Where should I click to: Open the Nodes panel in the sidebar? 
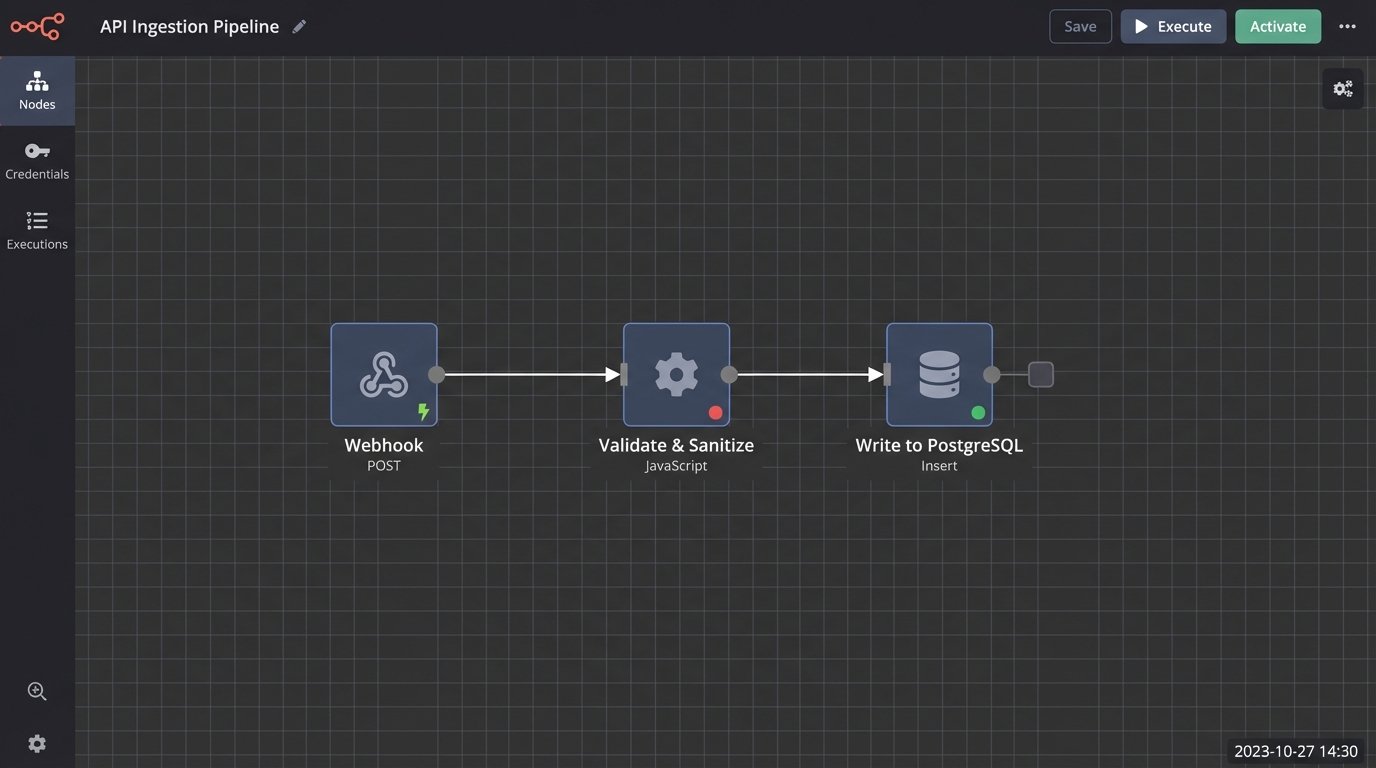pos(37,90)
